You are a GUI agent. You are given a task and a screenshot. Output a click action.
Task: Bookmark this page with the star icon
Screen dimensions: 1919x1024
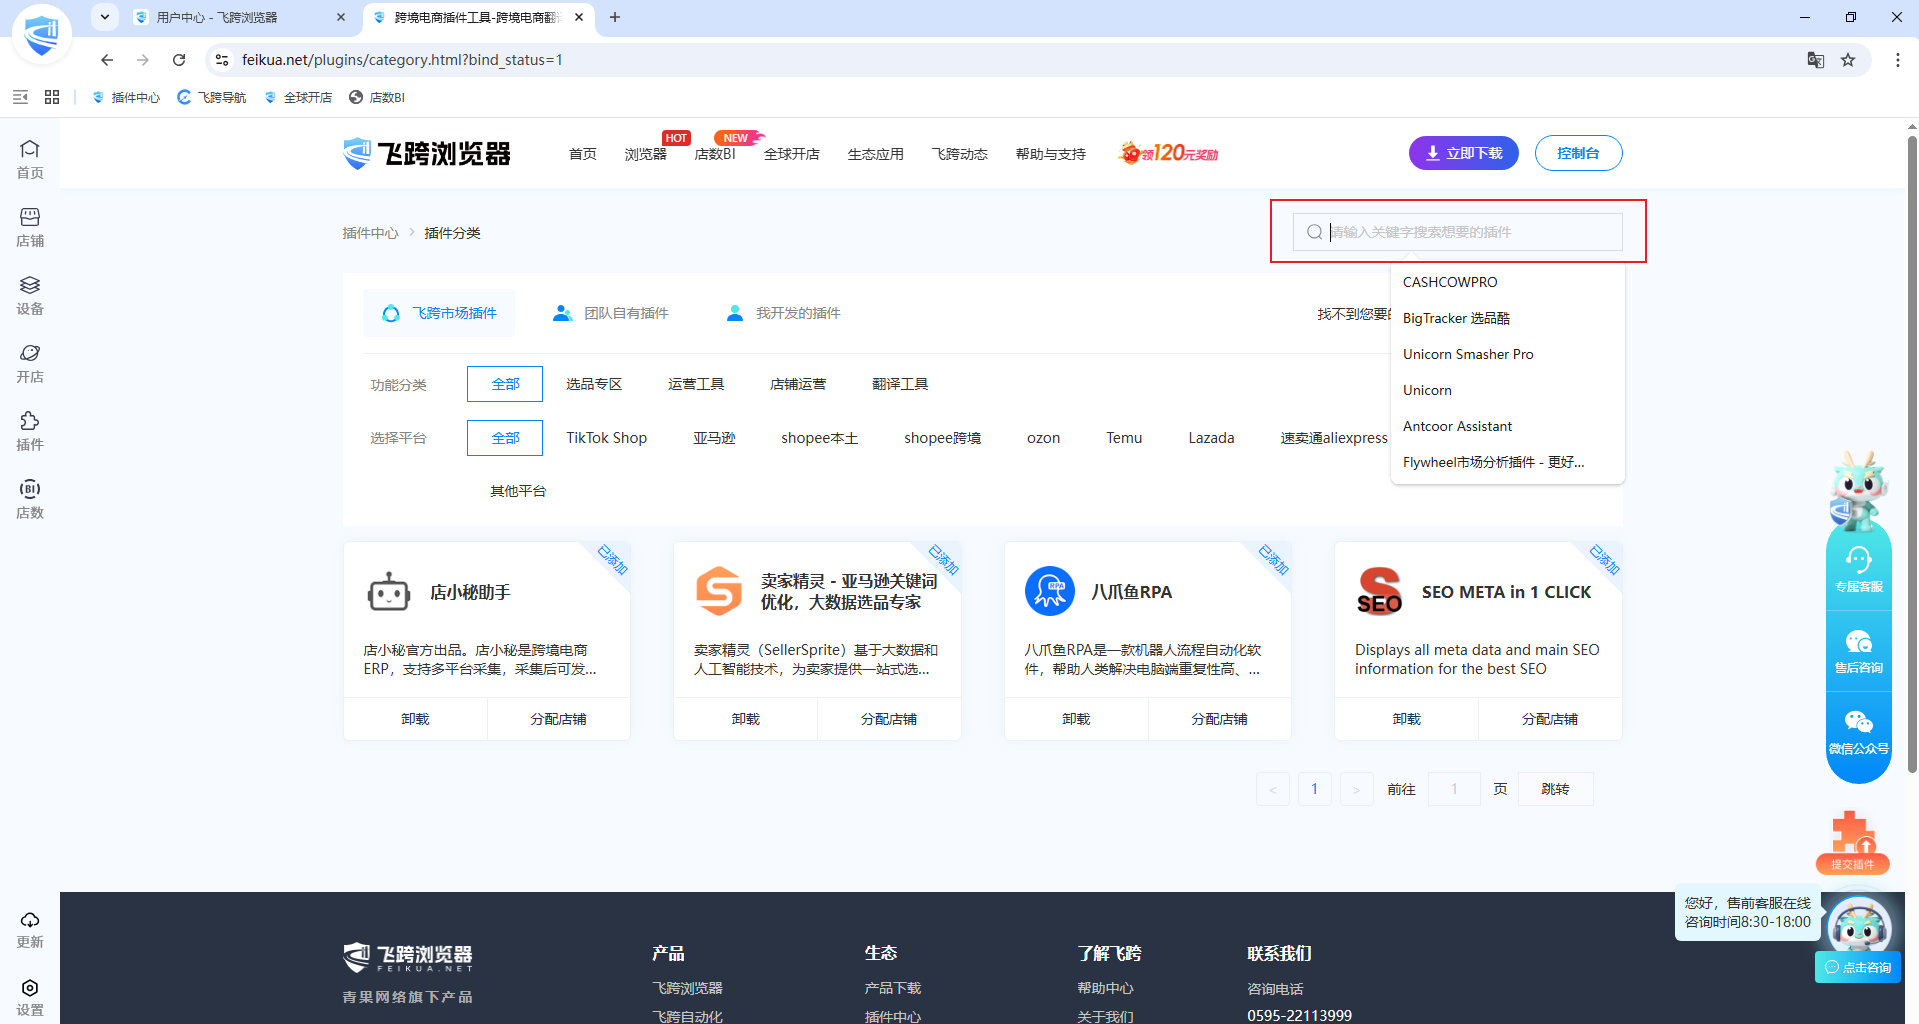[x=1848, y=60]
